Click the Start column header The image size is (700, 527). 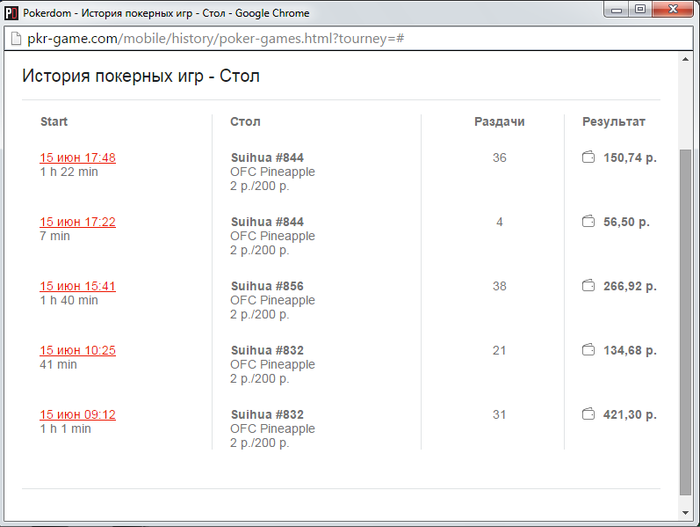(54, 121)
